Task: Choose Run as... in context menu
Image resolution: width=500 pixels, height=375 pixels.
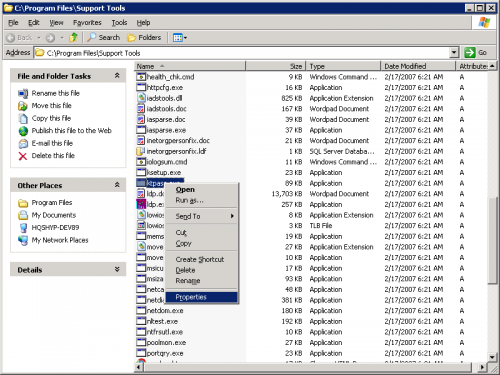Action: tap(202, 200)
